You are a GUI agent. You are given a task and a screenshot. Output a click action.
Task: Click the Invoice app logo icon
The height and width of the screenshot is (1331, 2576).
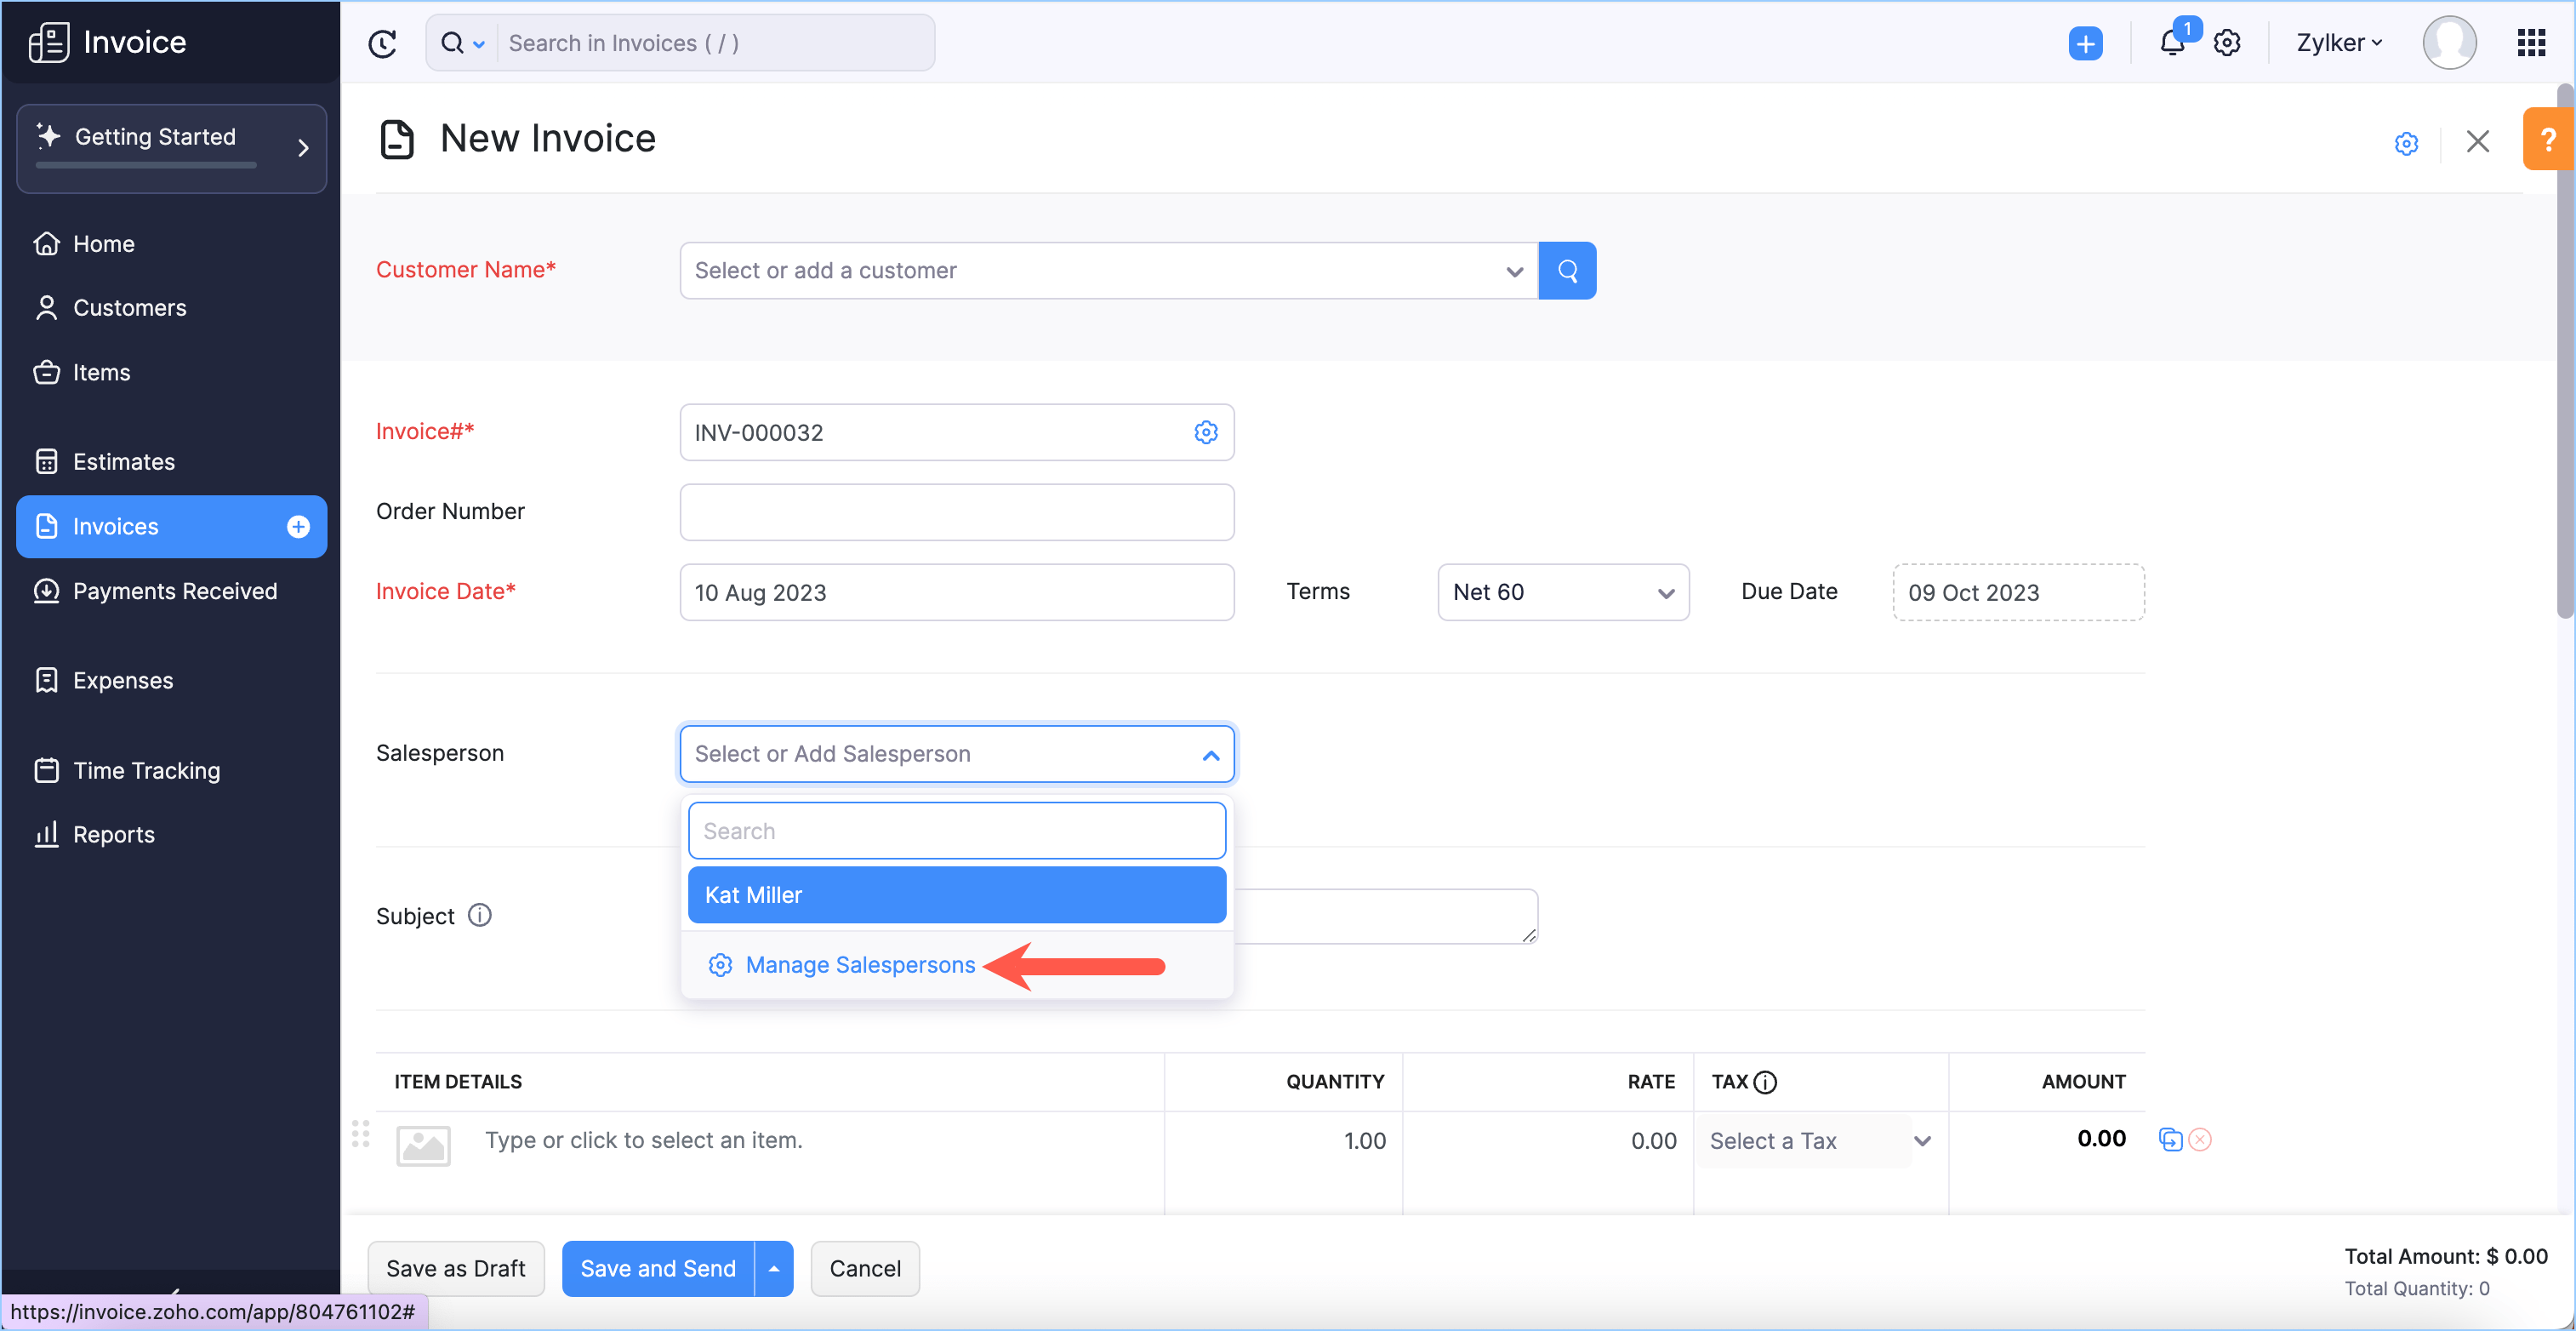[48, 42]
